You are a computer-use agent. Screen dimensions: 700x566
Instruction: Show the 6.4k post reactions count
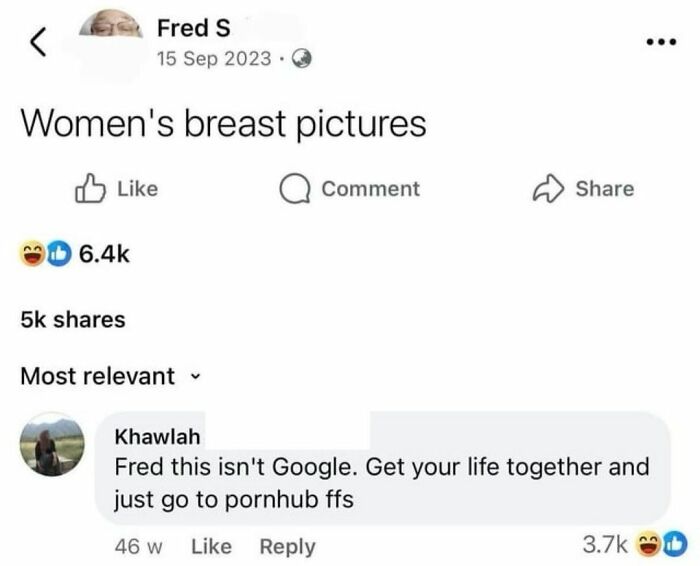pyautogui.click(x=102, y=256)
